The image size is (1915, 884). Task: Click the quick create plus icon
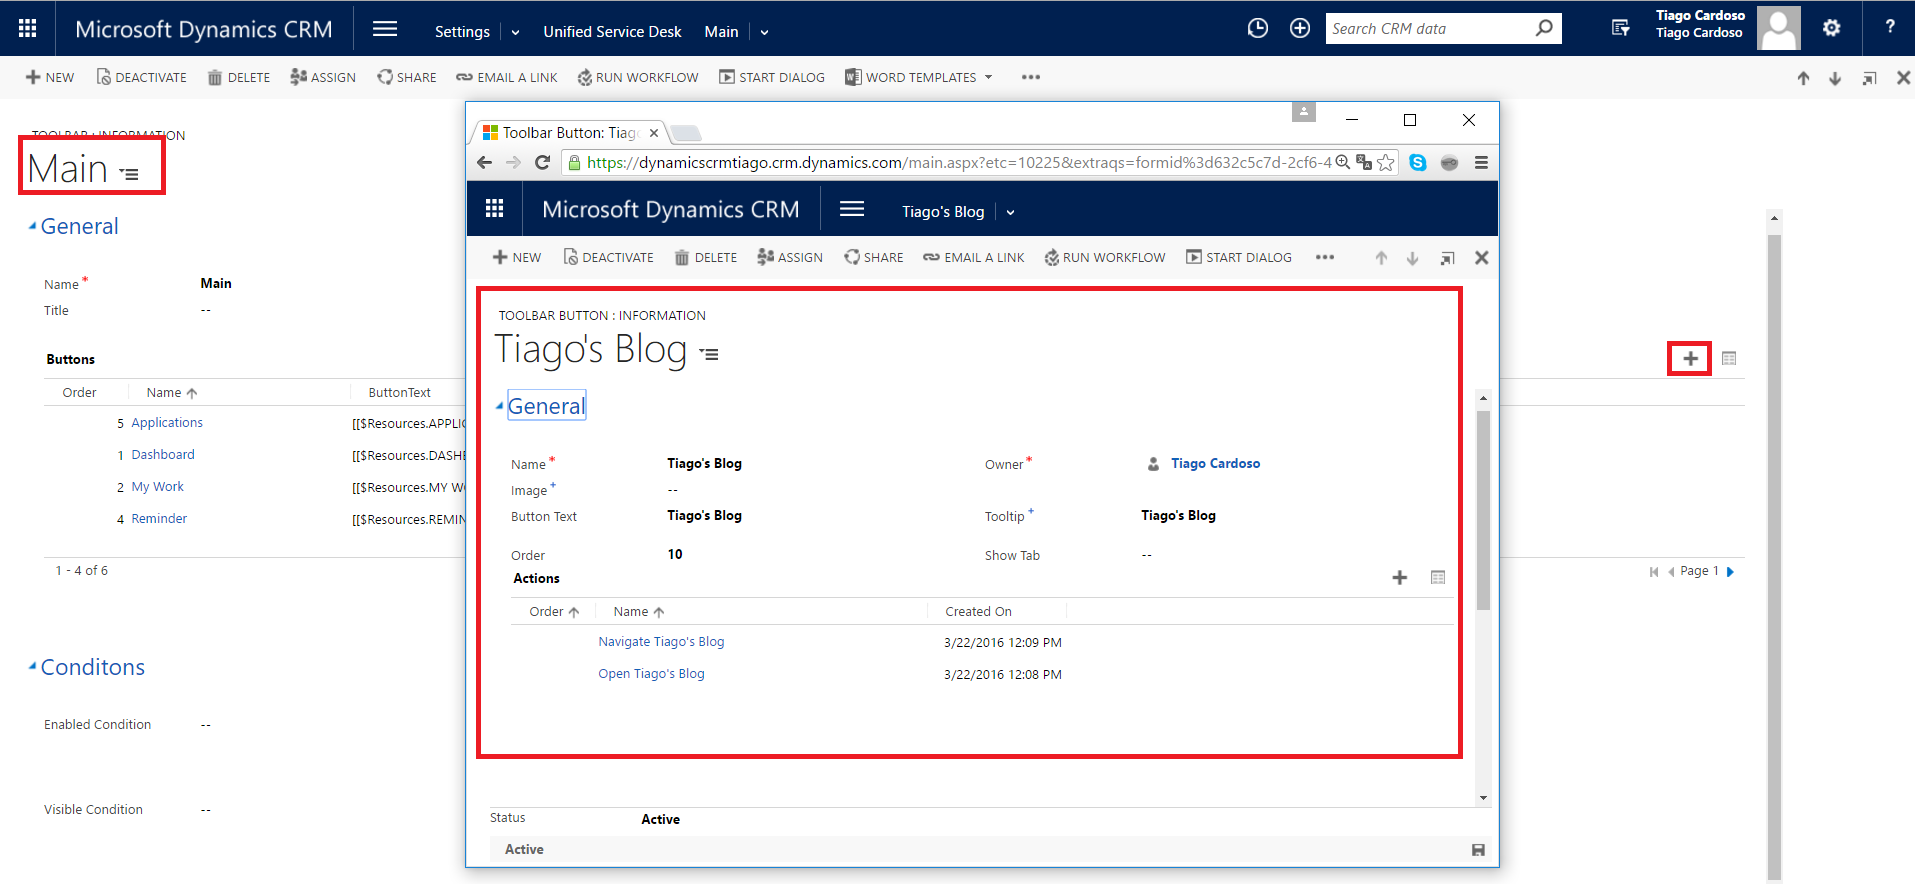1299,29
